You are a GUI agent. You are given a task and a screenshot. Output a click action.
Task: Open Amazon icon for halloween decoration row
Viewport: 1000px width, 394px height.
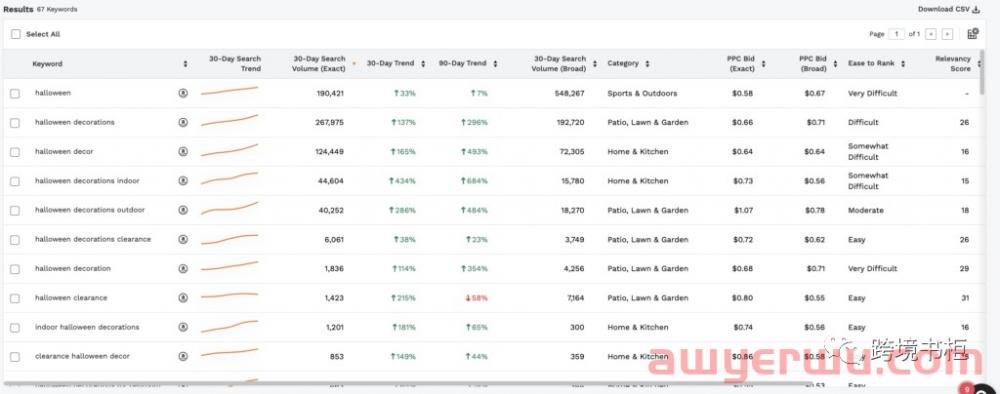[183, 268]
